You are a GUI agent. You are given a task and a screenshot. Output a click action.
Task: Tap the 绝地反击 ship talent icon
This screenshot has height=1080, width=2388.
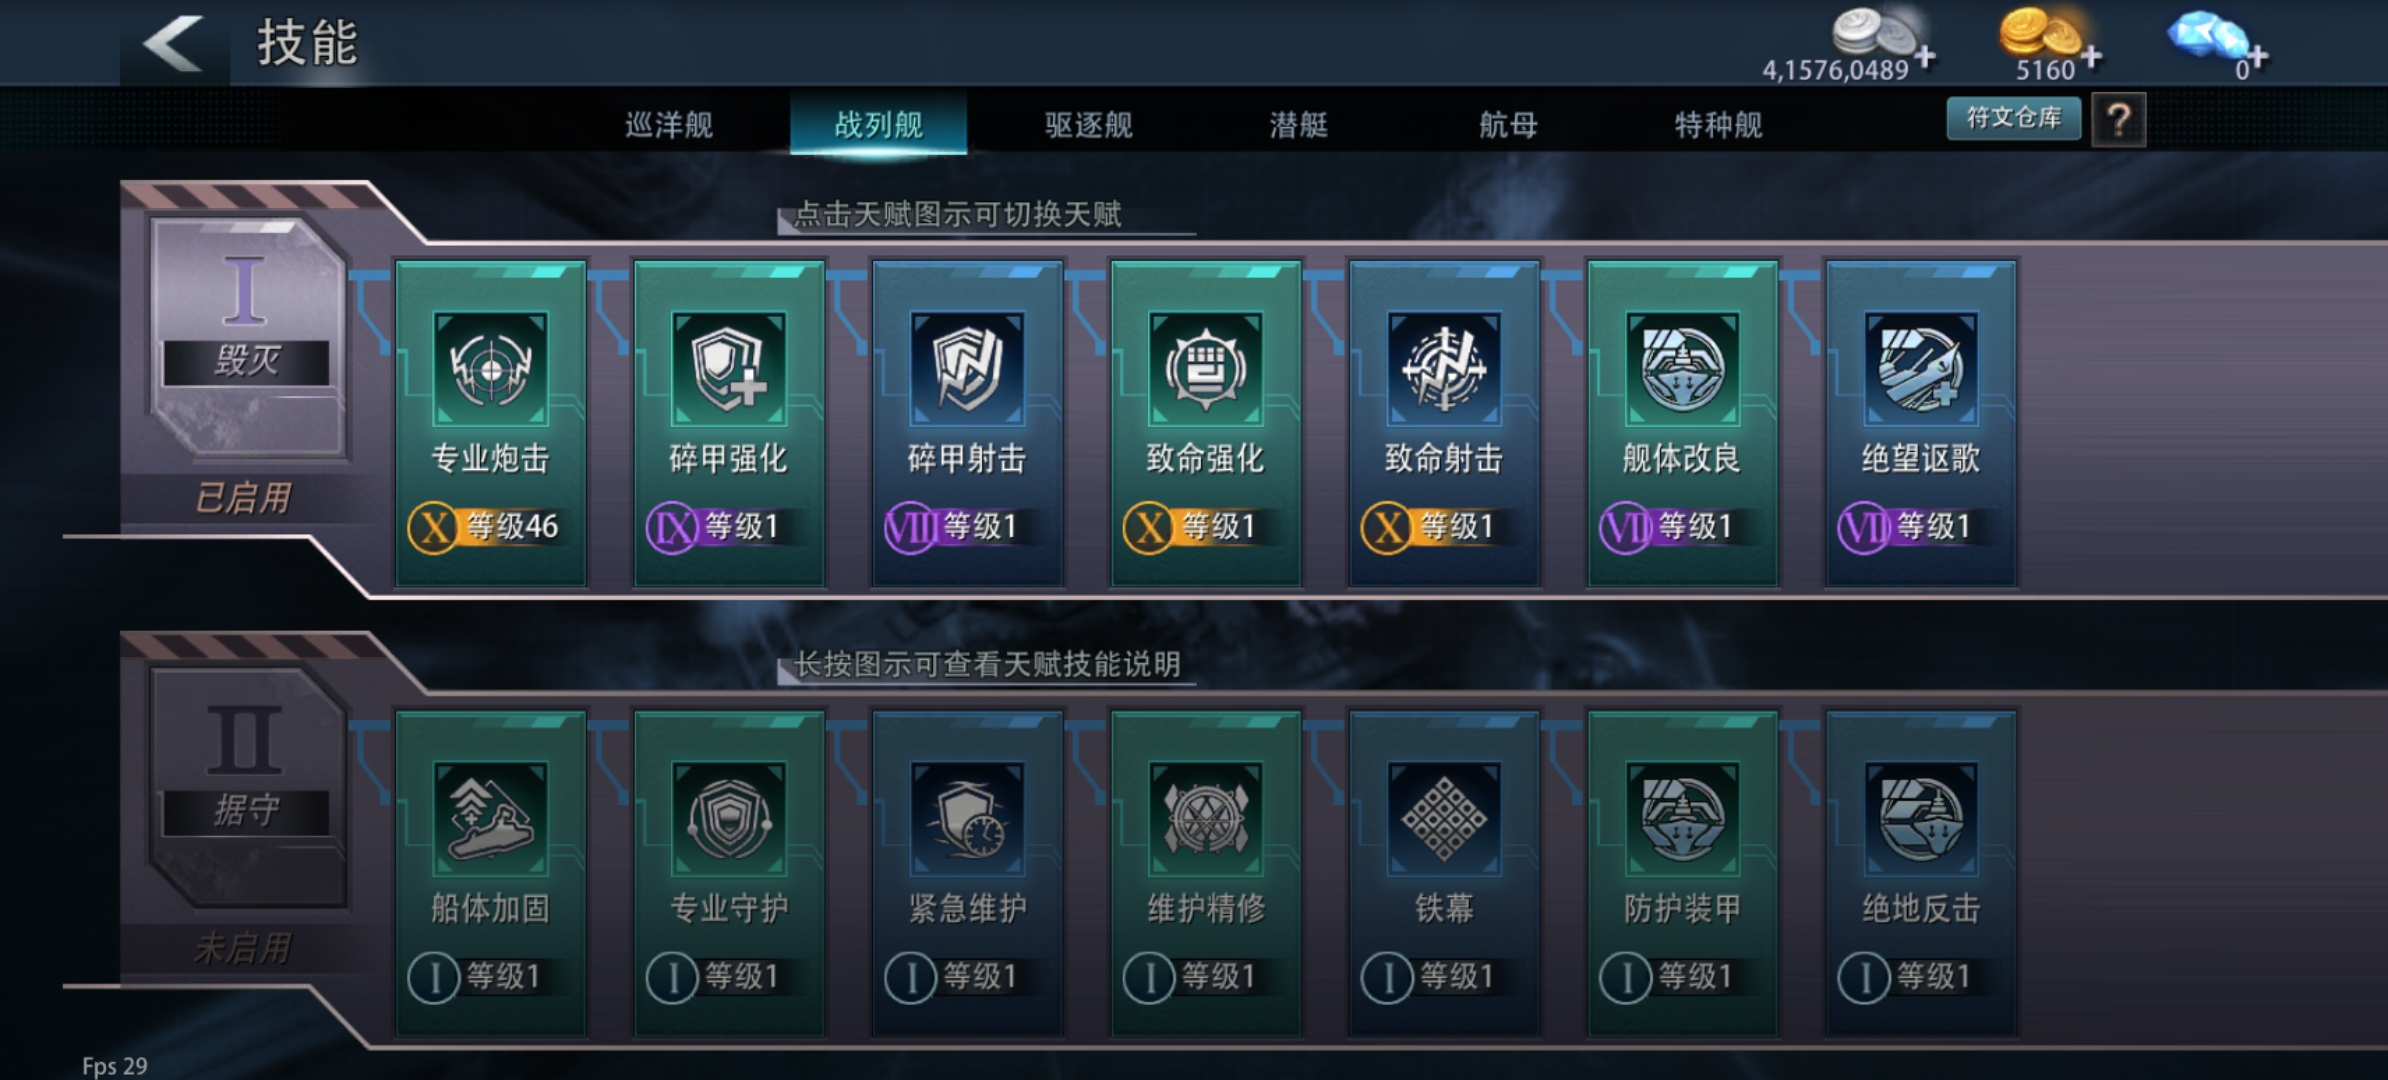point(1921,818)
